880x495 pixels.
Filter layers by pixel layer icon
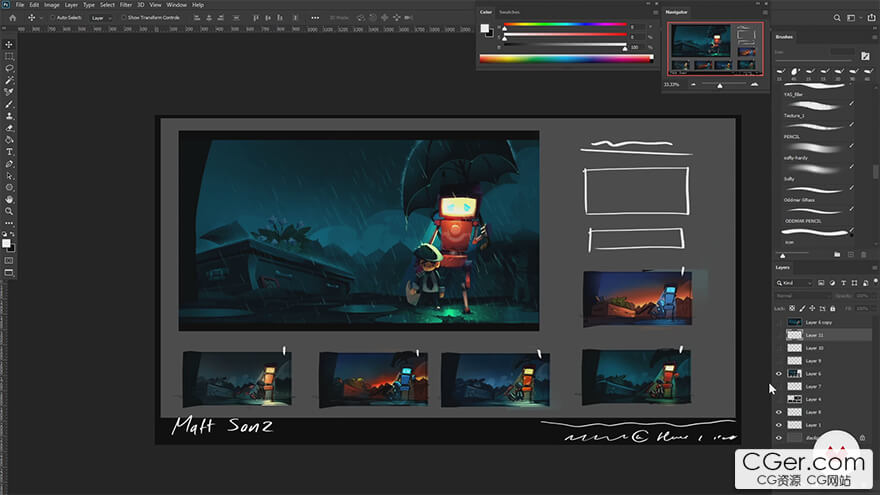821,283
